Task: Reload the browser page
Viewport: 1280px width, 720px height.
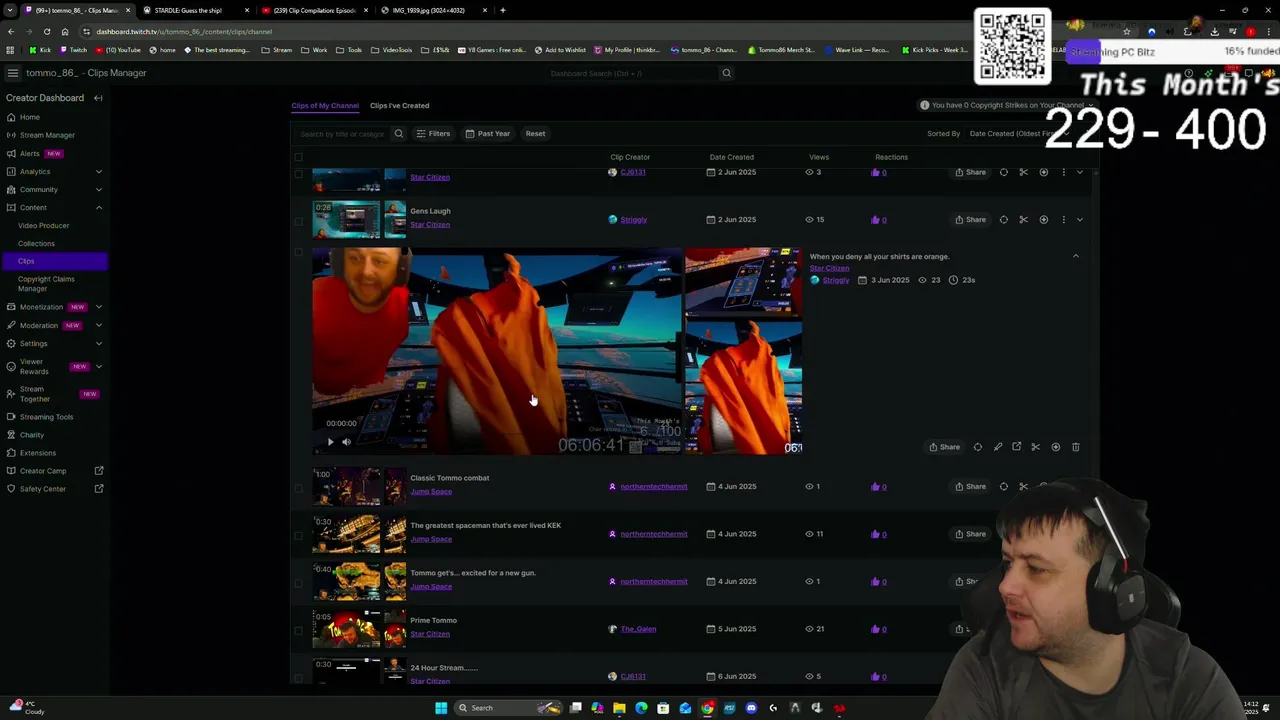Action: click(47, 31)
